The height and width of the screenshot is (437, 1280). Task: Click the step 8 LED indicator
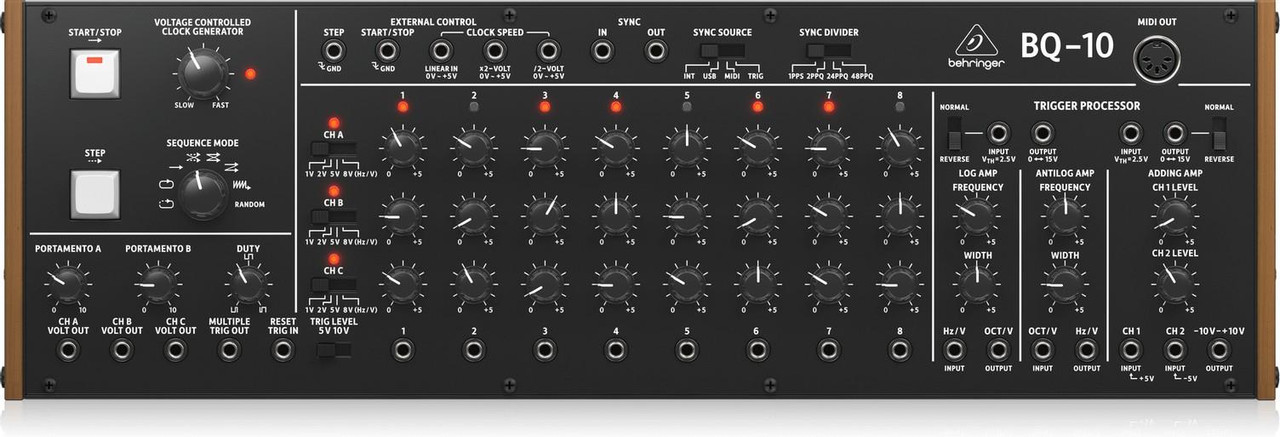coord(900,106)
